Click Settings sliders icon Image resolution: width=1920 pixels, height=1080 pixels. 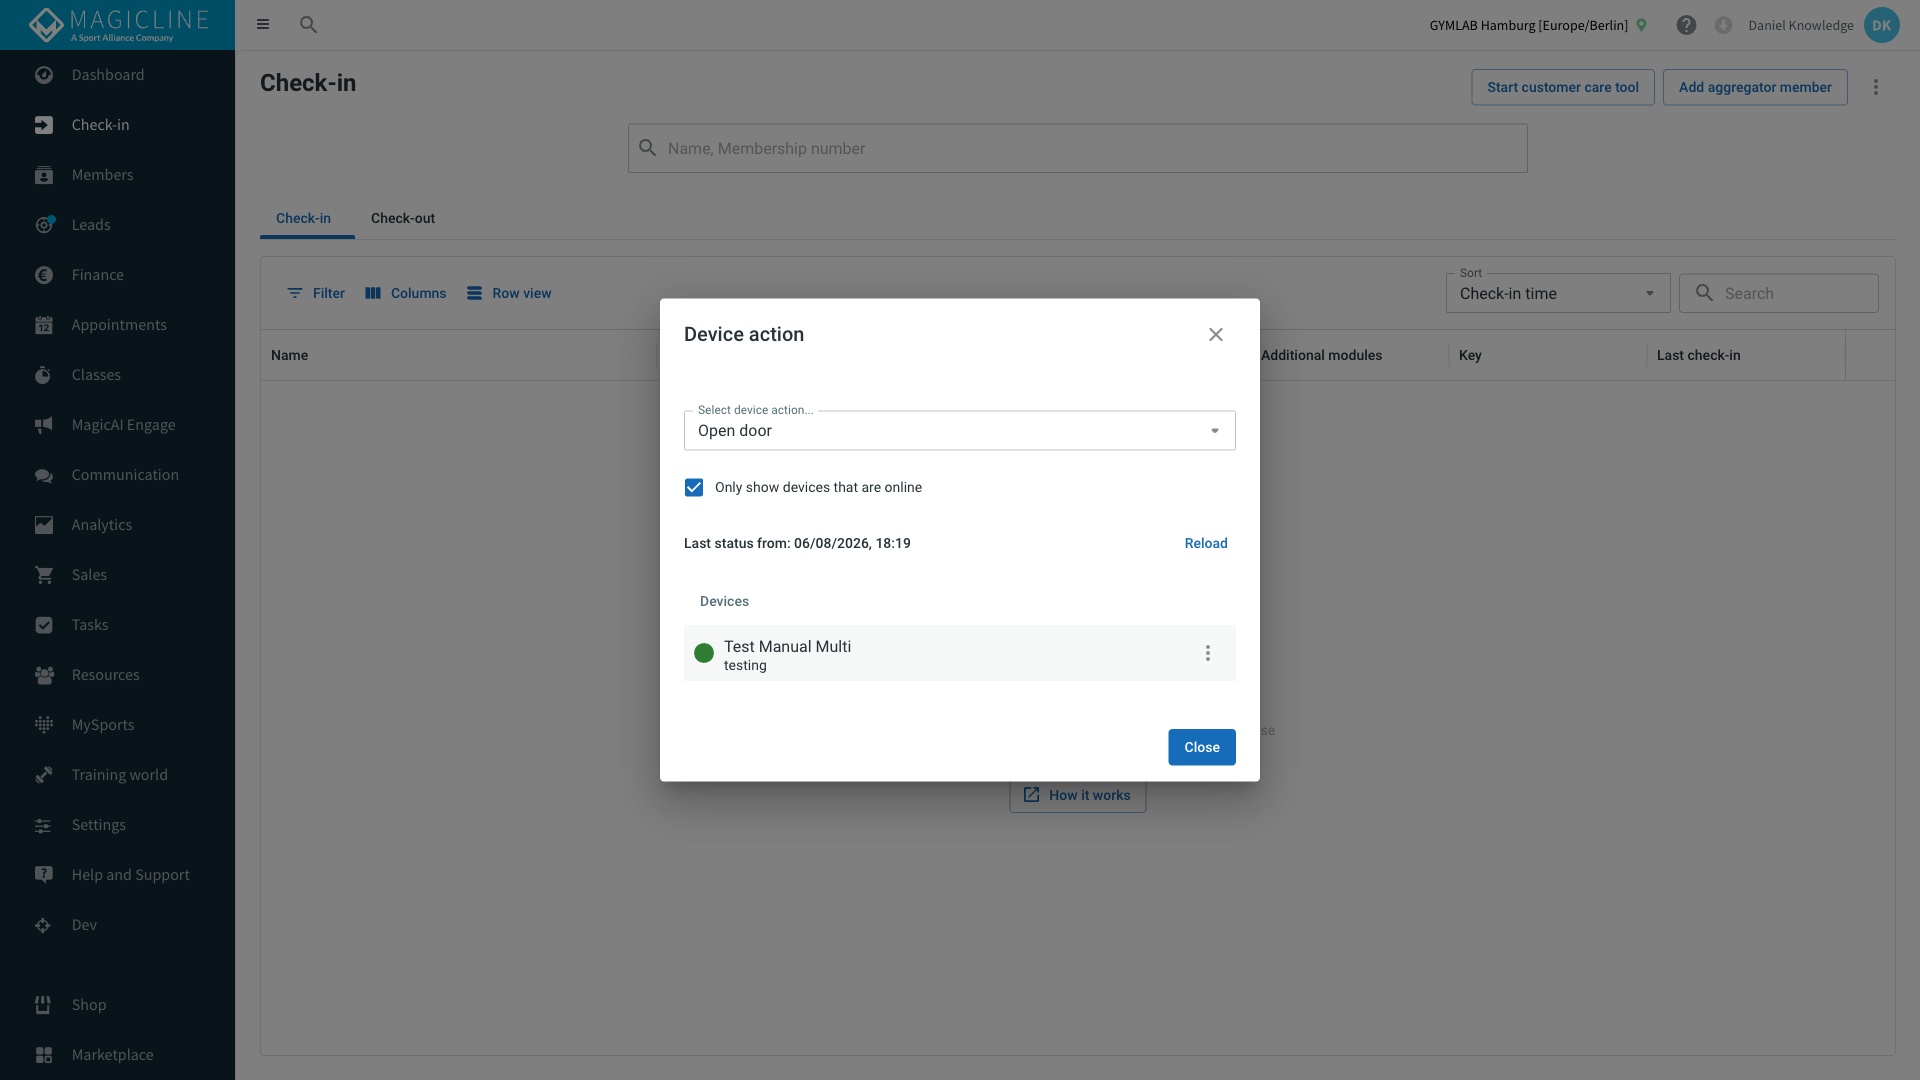coord(44,825)
